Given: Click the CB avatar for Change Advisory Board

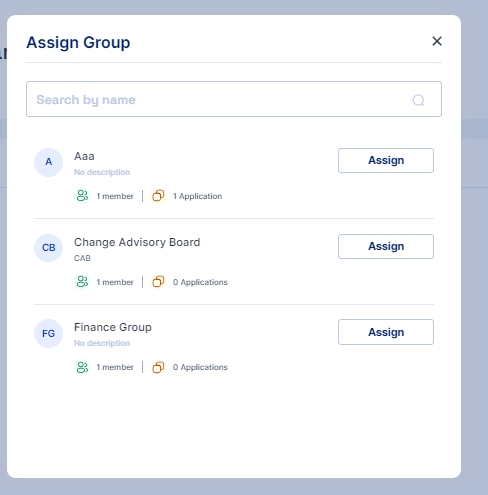Looking at the screenshot, I should tap(49, 248).
